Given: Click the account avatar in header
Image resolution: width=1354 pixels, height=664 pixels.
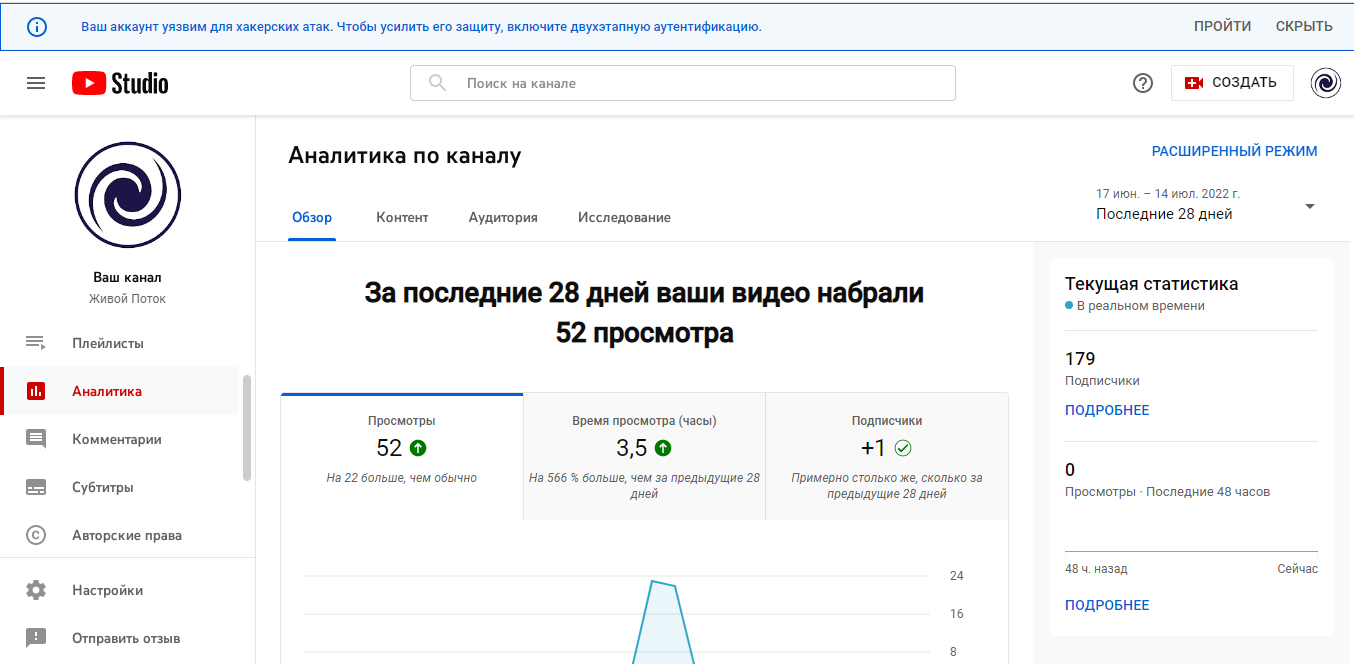Looking at the screenshot, I should 1326,83.
